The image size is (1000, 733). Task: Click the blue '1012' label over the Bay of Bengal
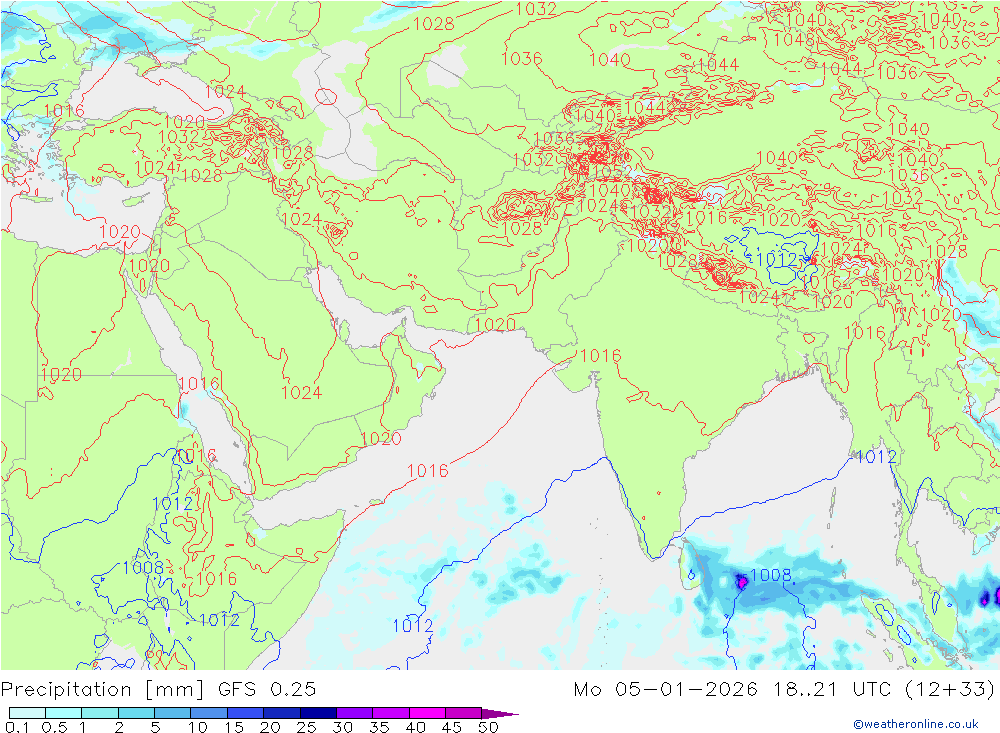coord(876,457)
